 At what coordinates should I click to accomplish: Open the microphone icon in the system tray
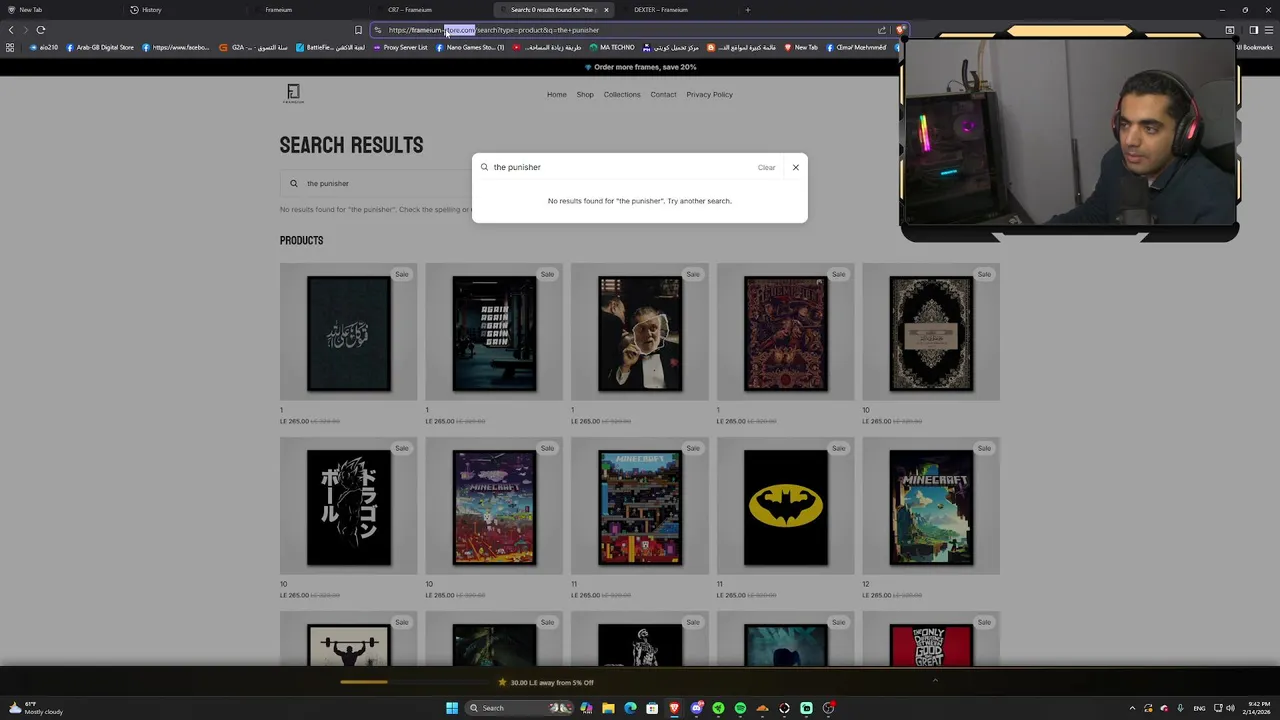pyautogui.click(x=1180, y=708)
